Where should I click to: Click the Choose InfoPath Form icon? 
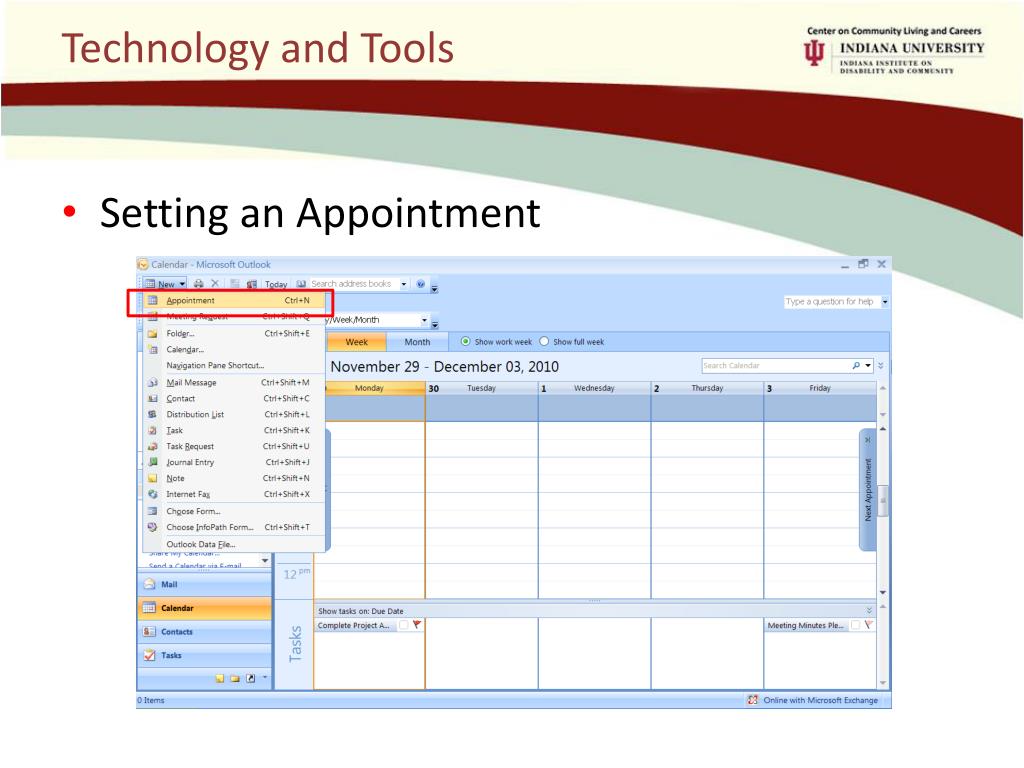click(x=153, y=527)
